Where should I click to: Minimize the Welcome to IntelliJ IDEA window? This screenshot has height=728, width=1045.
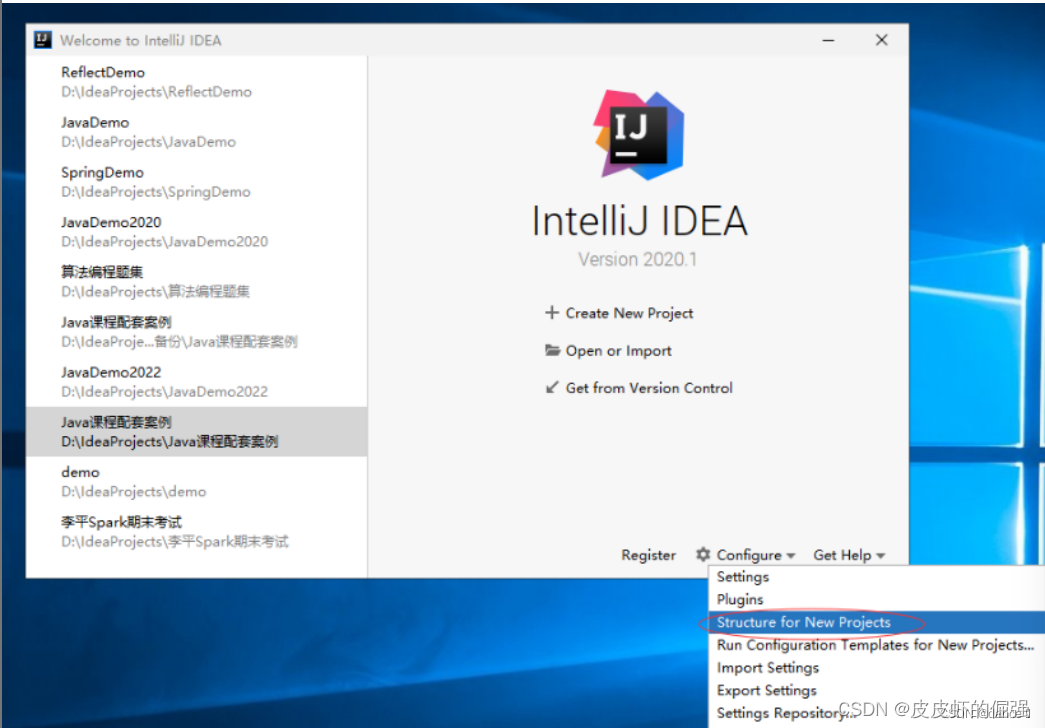pos(828,40)
